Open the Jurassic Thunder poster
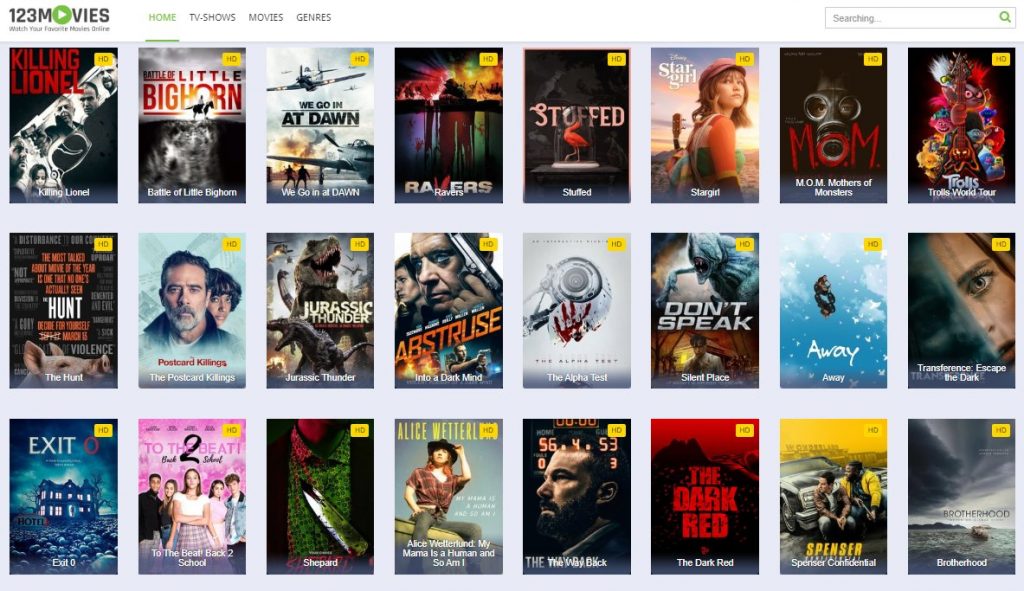The width and height of the screenshot is (1024, 591). coord(320,311)
